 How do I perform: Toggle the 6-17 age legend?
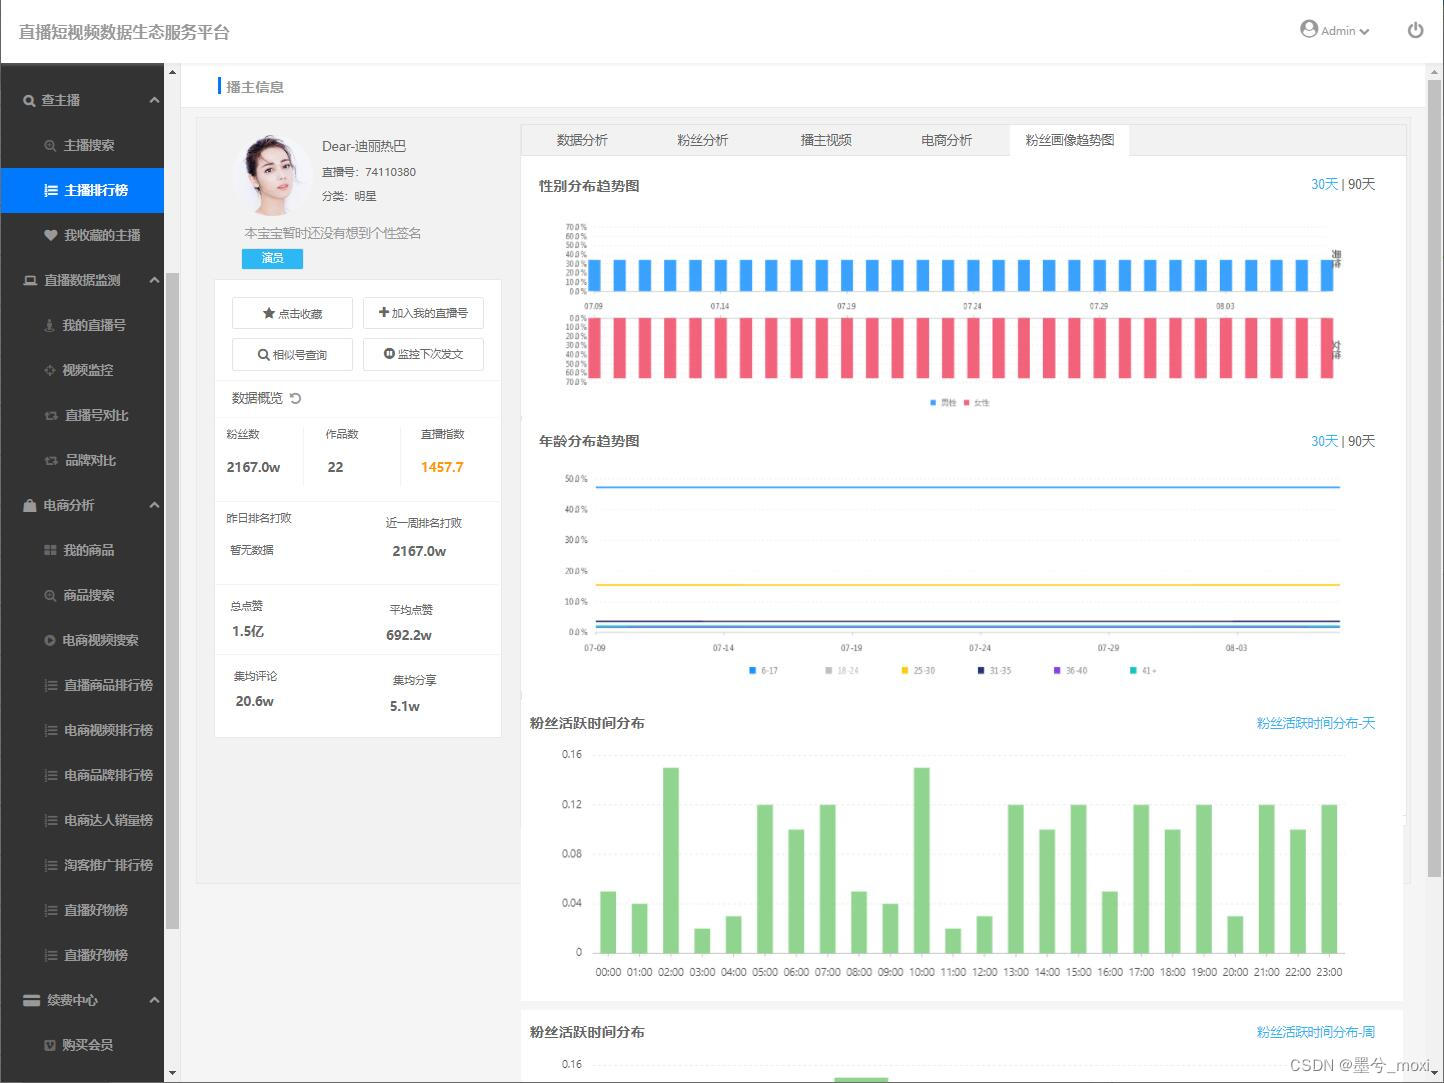[x=763, y=670]
